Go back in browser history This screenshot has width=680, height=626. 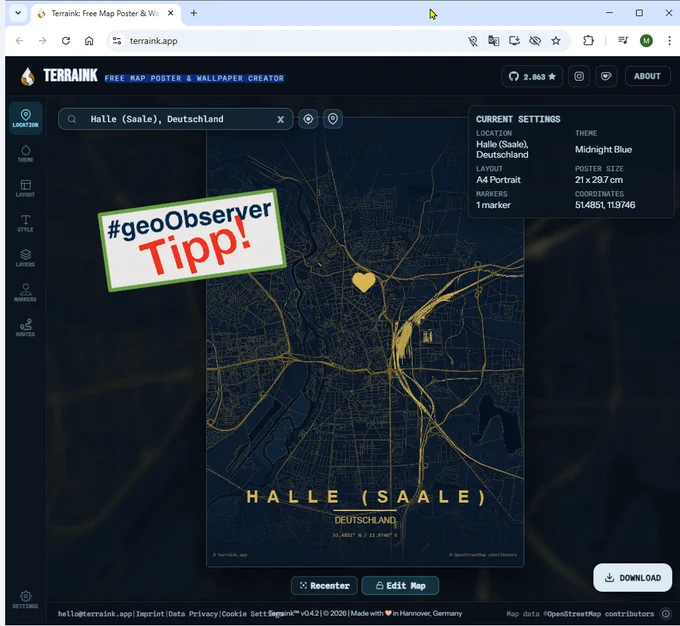(20, 41)
